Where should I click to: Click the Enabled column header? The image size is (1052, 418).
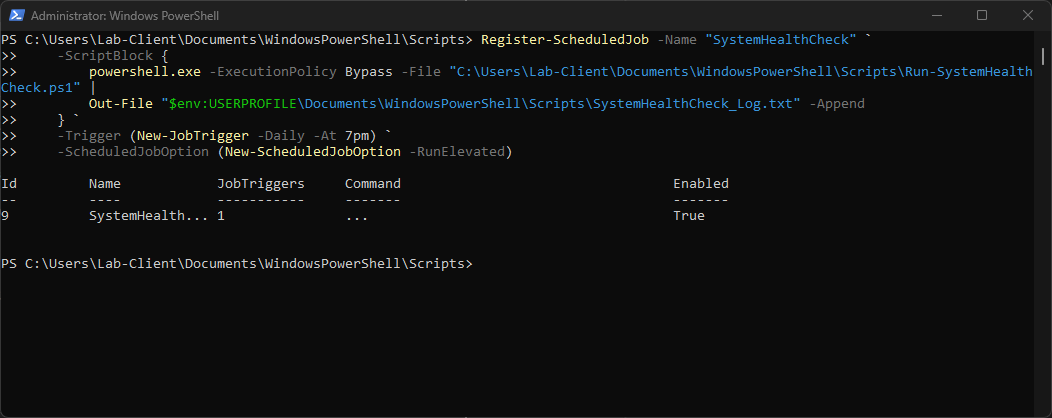point(701,184)
